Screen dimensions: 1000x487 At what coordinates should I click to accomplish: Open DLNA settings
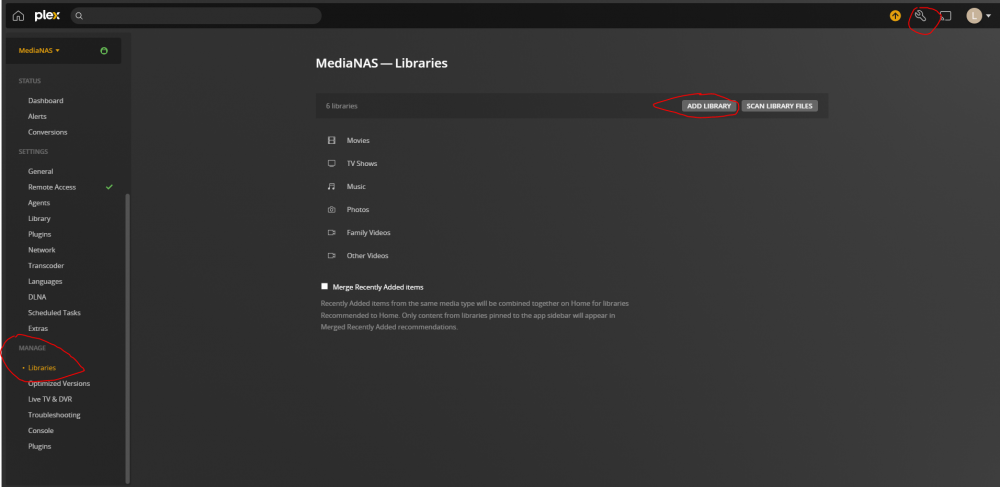(37, 297)
